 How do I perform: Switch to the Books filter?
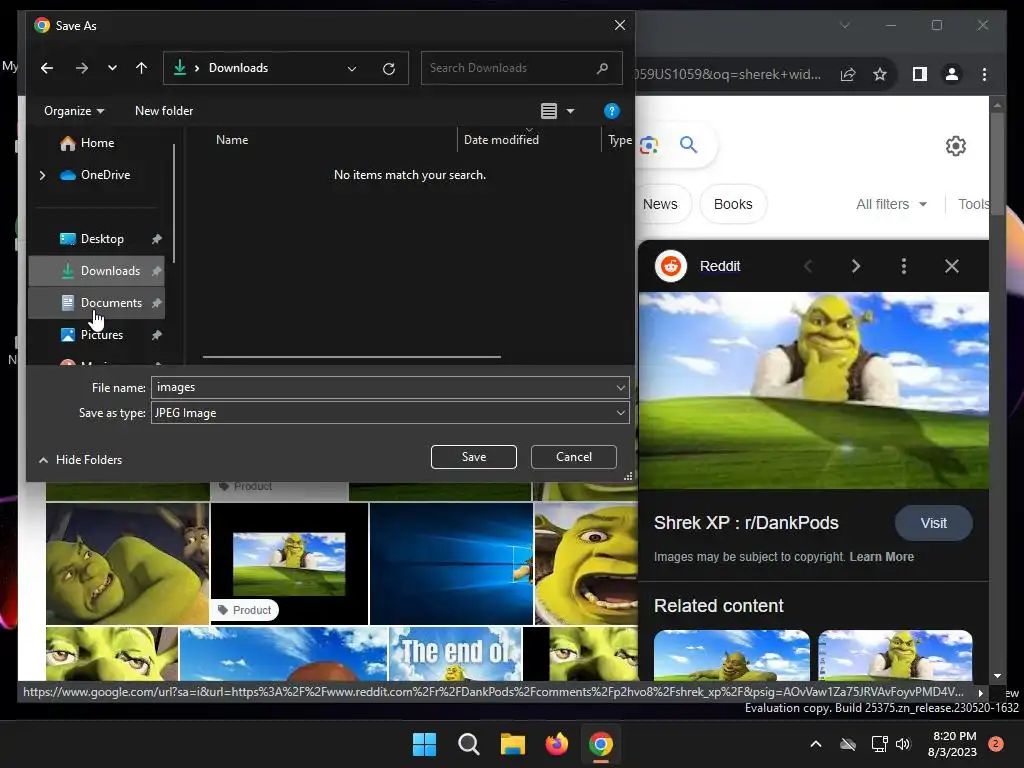pos(733,204)
